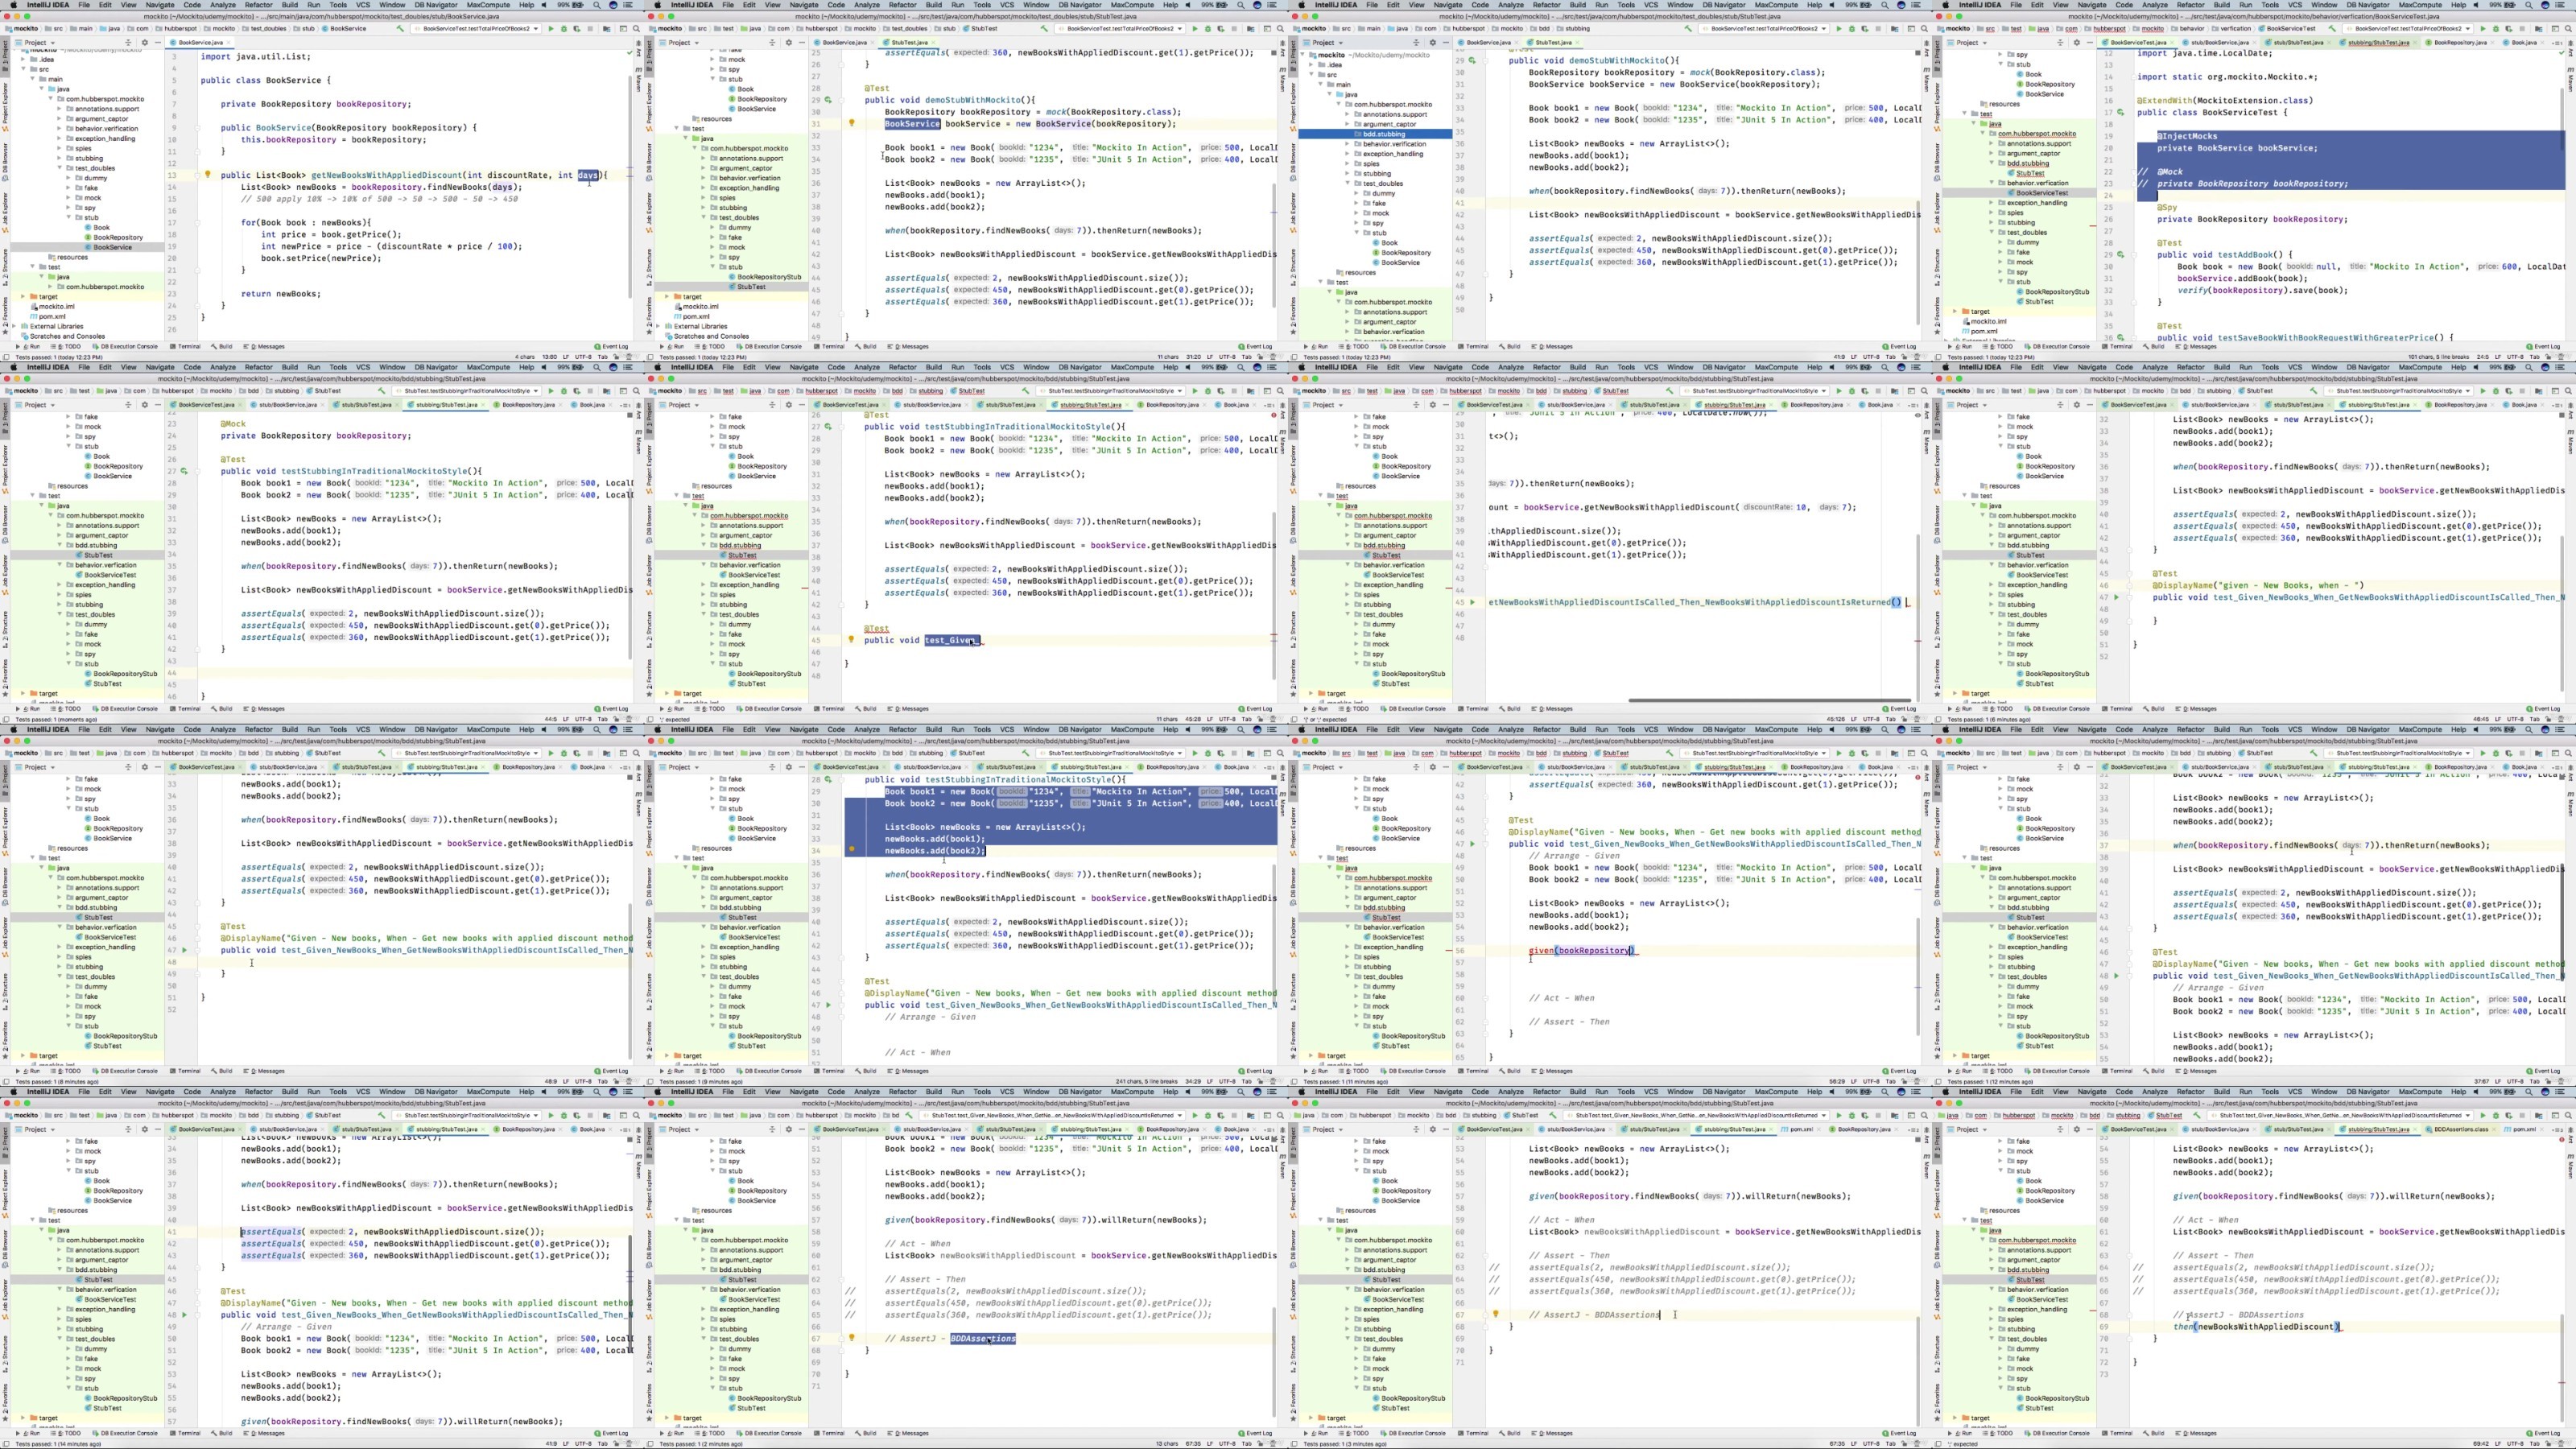Switch to pom.xml editor tab

coord(1802,1129)
